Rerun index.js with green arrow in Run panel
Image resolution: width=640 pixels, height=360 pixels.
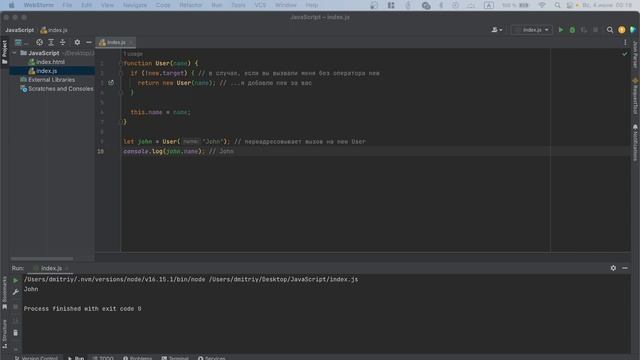16,280
